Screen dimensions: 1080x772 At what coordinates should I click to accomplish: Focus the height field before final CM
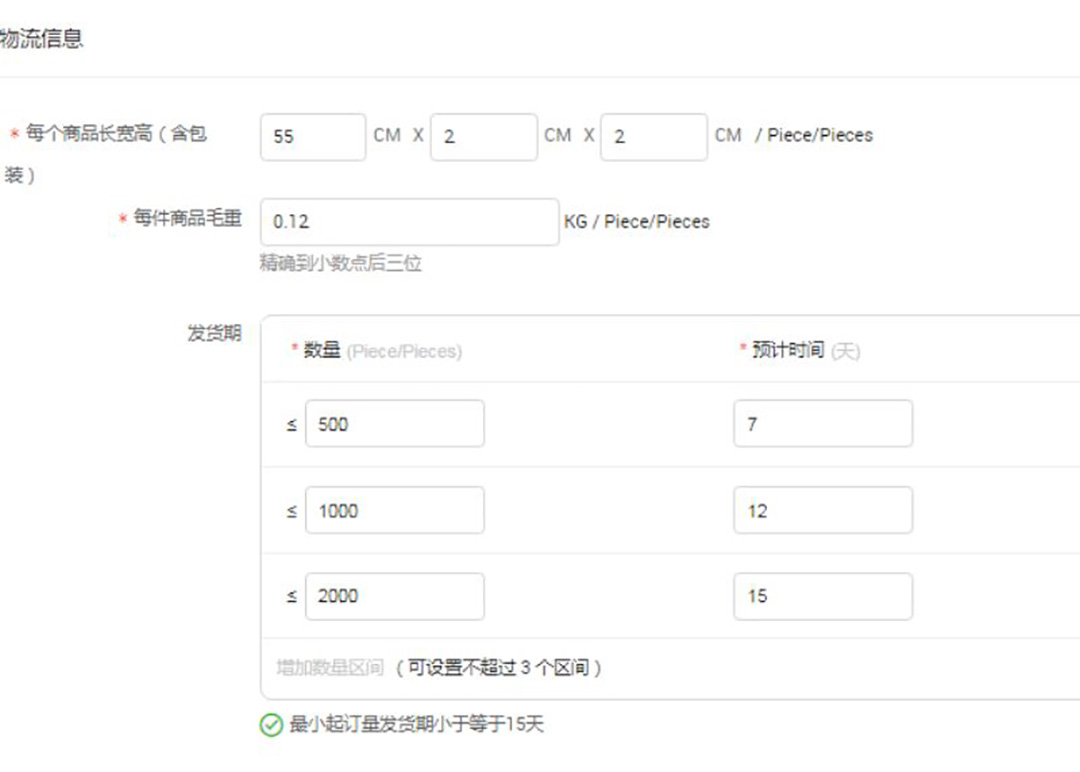(x=653, y=136)
